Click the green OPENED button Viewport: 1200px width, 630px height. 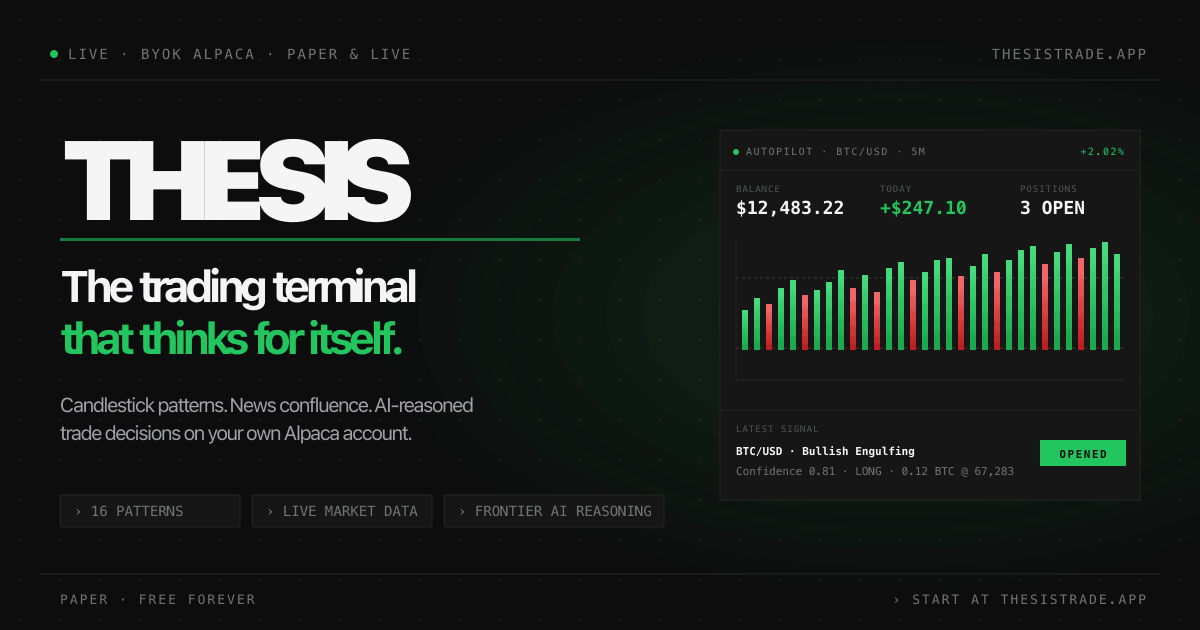coord(1083,453)
